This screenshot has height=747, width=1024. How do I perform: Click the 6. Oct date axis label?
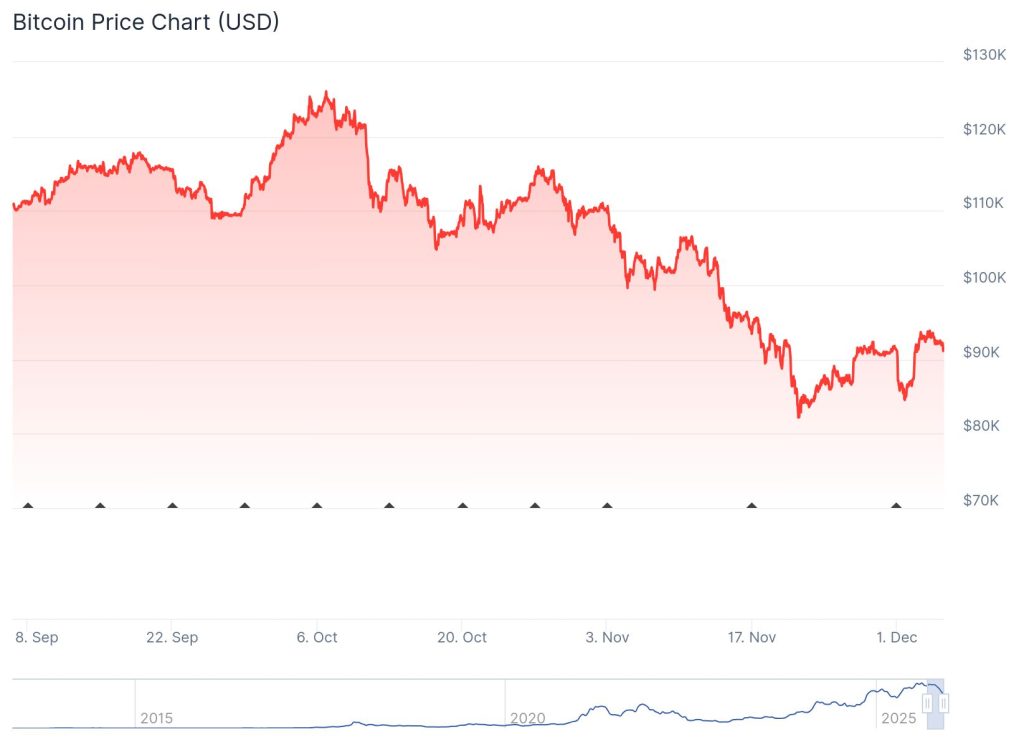tap(317, 637)
